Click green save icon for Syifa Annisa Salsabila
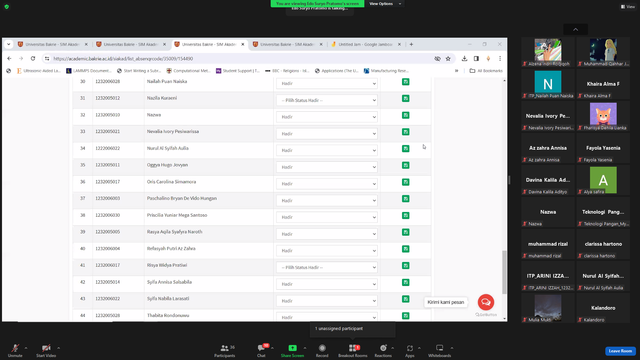 [405, 283]
